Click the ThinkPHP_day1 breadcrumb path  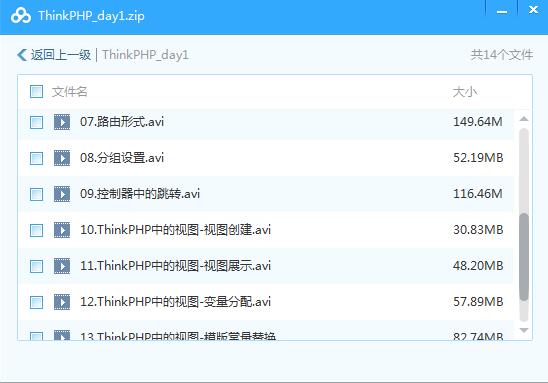145,55
